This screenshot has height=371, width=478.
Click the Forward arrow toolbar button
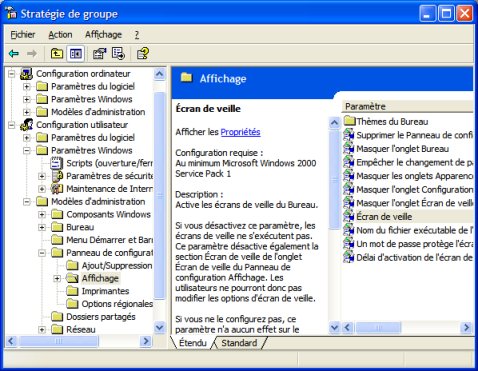32,53
